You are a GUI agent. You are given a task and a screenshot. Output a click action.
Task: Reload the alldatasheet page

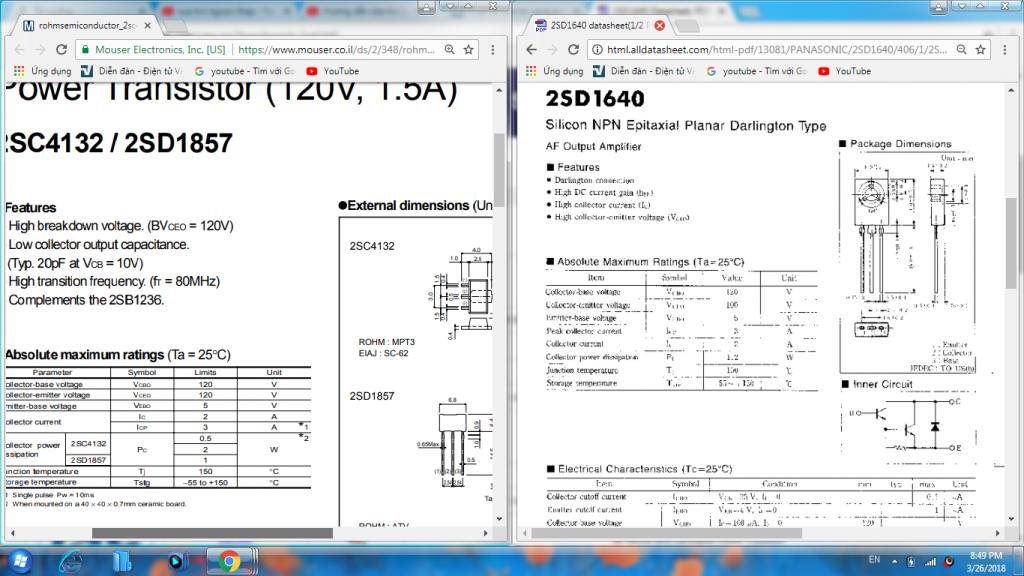click(x=573, y=50)
